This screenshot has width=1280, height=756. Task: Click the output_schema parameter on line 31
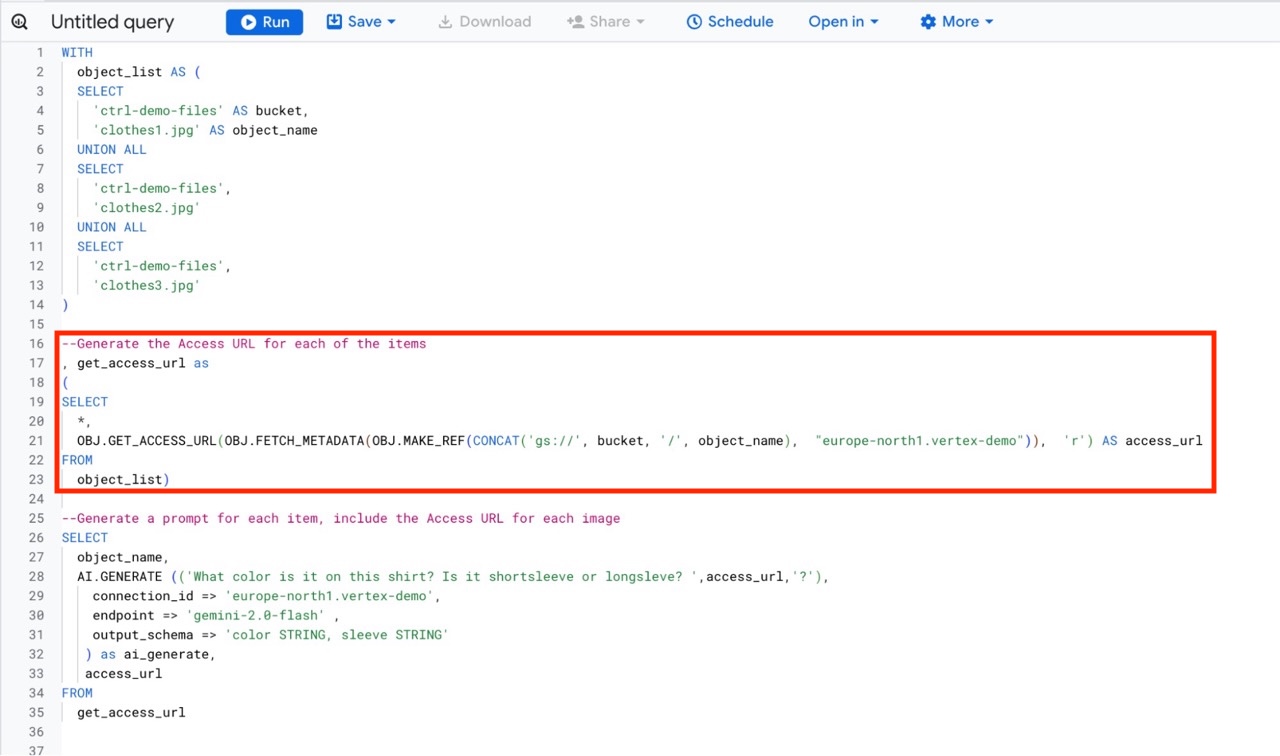[143, 635]
